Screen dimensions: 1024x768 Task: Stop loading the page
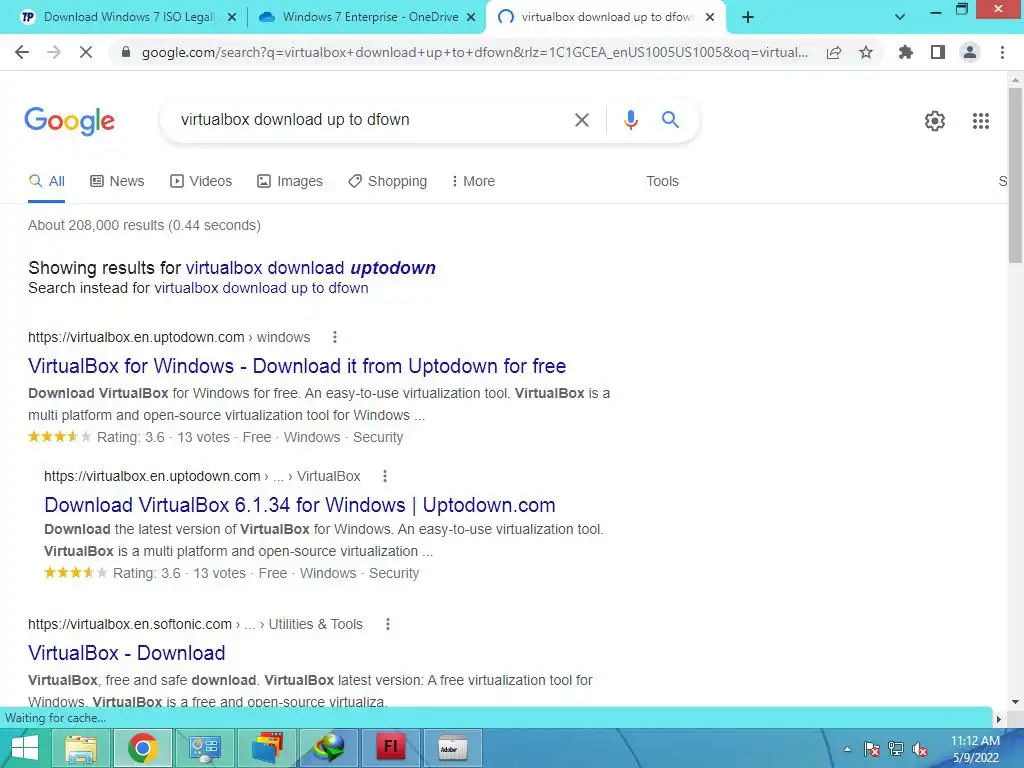(x=86, y=52)
